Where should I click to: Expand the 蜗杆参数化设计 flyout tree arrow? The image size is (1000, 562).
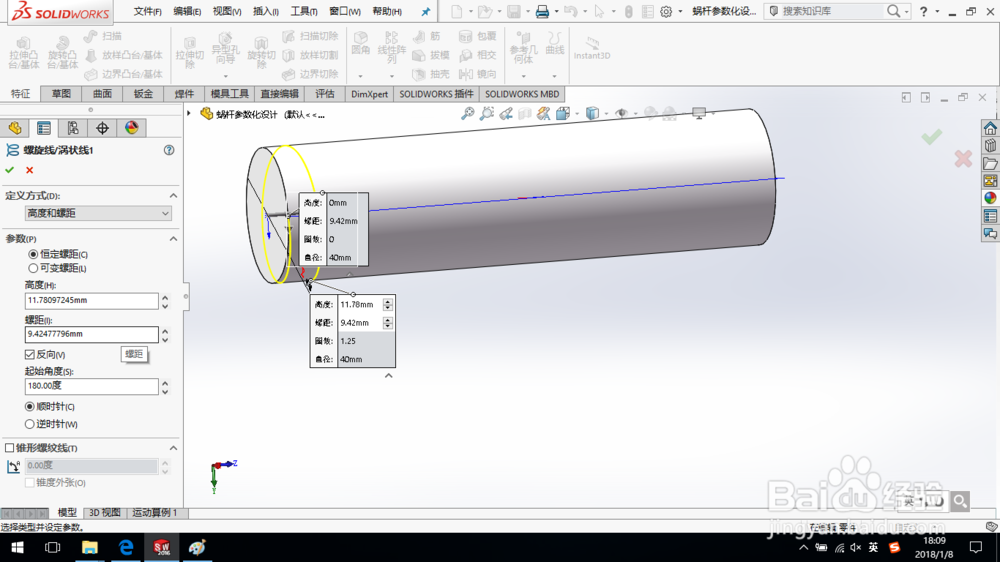click(x=189, y=114)
